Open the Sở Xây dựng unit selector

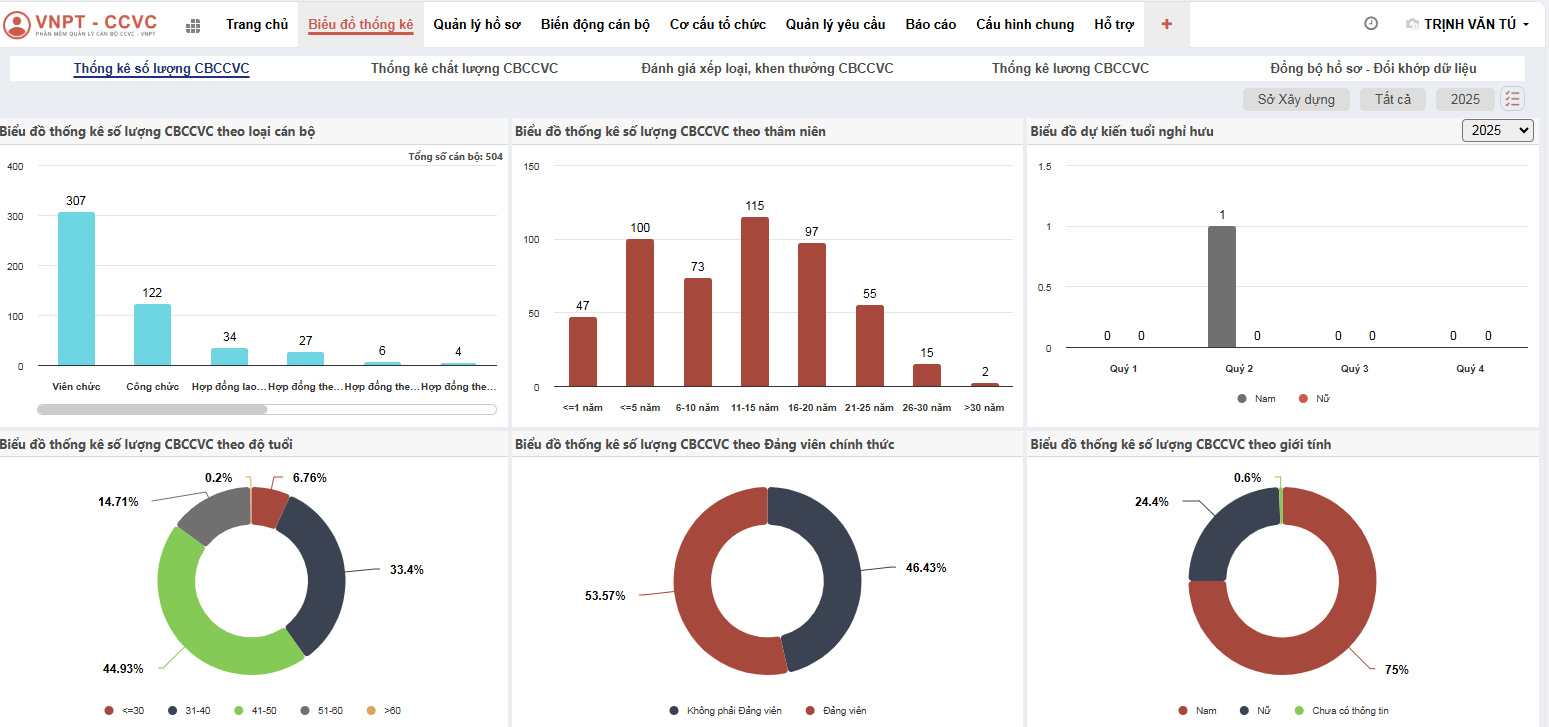tap(1296, 99)
